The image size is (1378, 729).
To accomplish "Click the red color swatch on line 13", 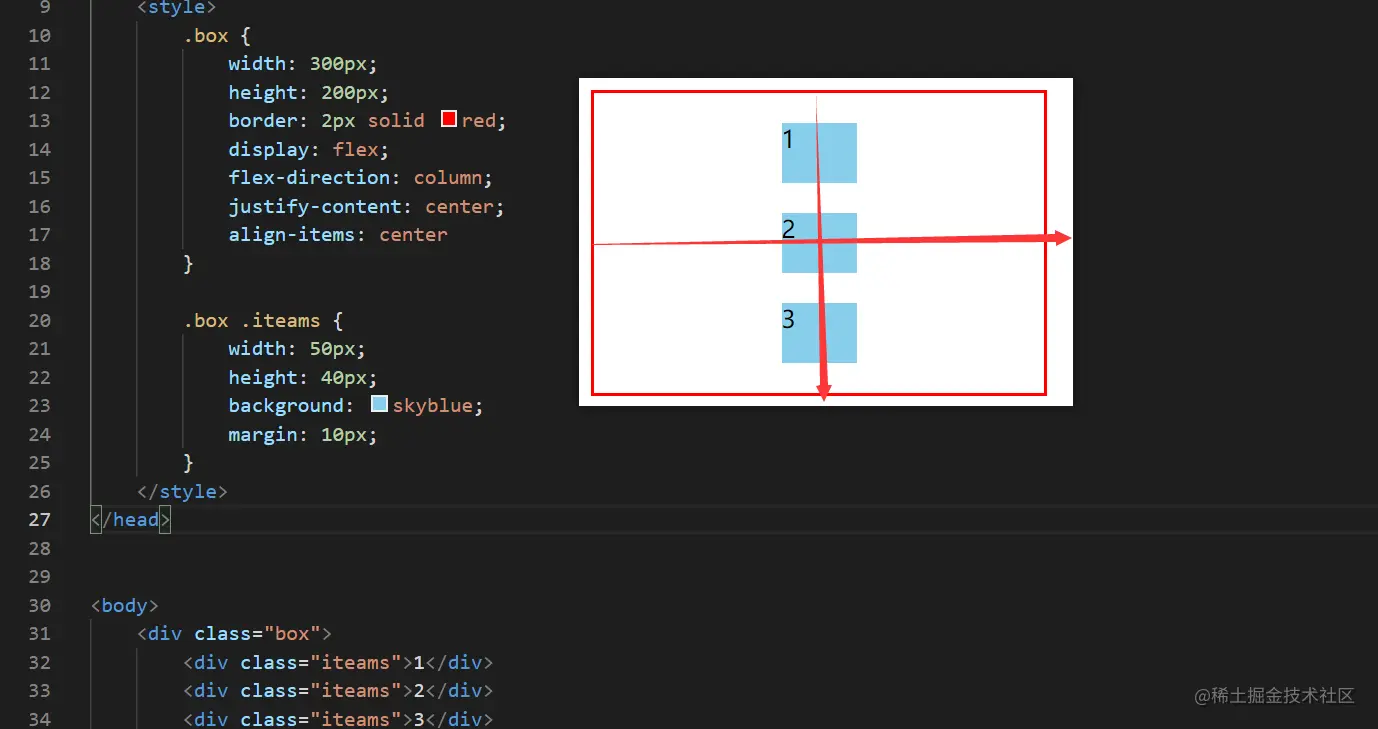I will pyautogui.click(x=449, y=119).
